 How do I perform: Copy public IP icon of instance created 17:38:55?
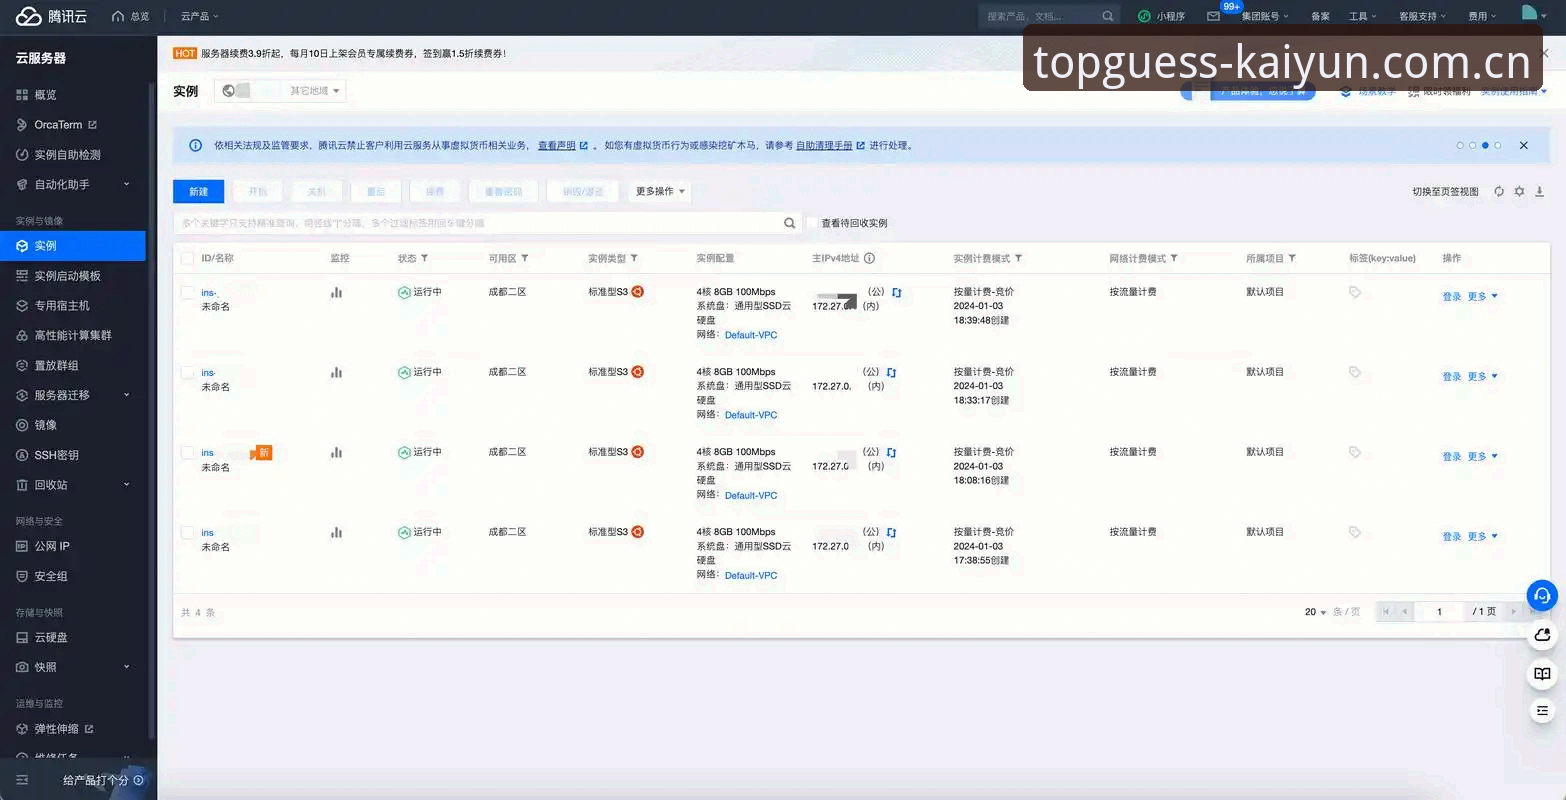point(891,532)
